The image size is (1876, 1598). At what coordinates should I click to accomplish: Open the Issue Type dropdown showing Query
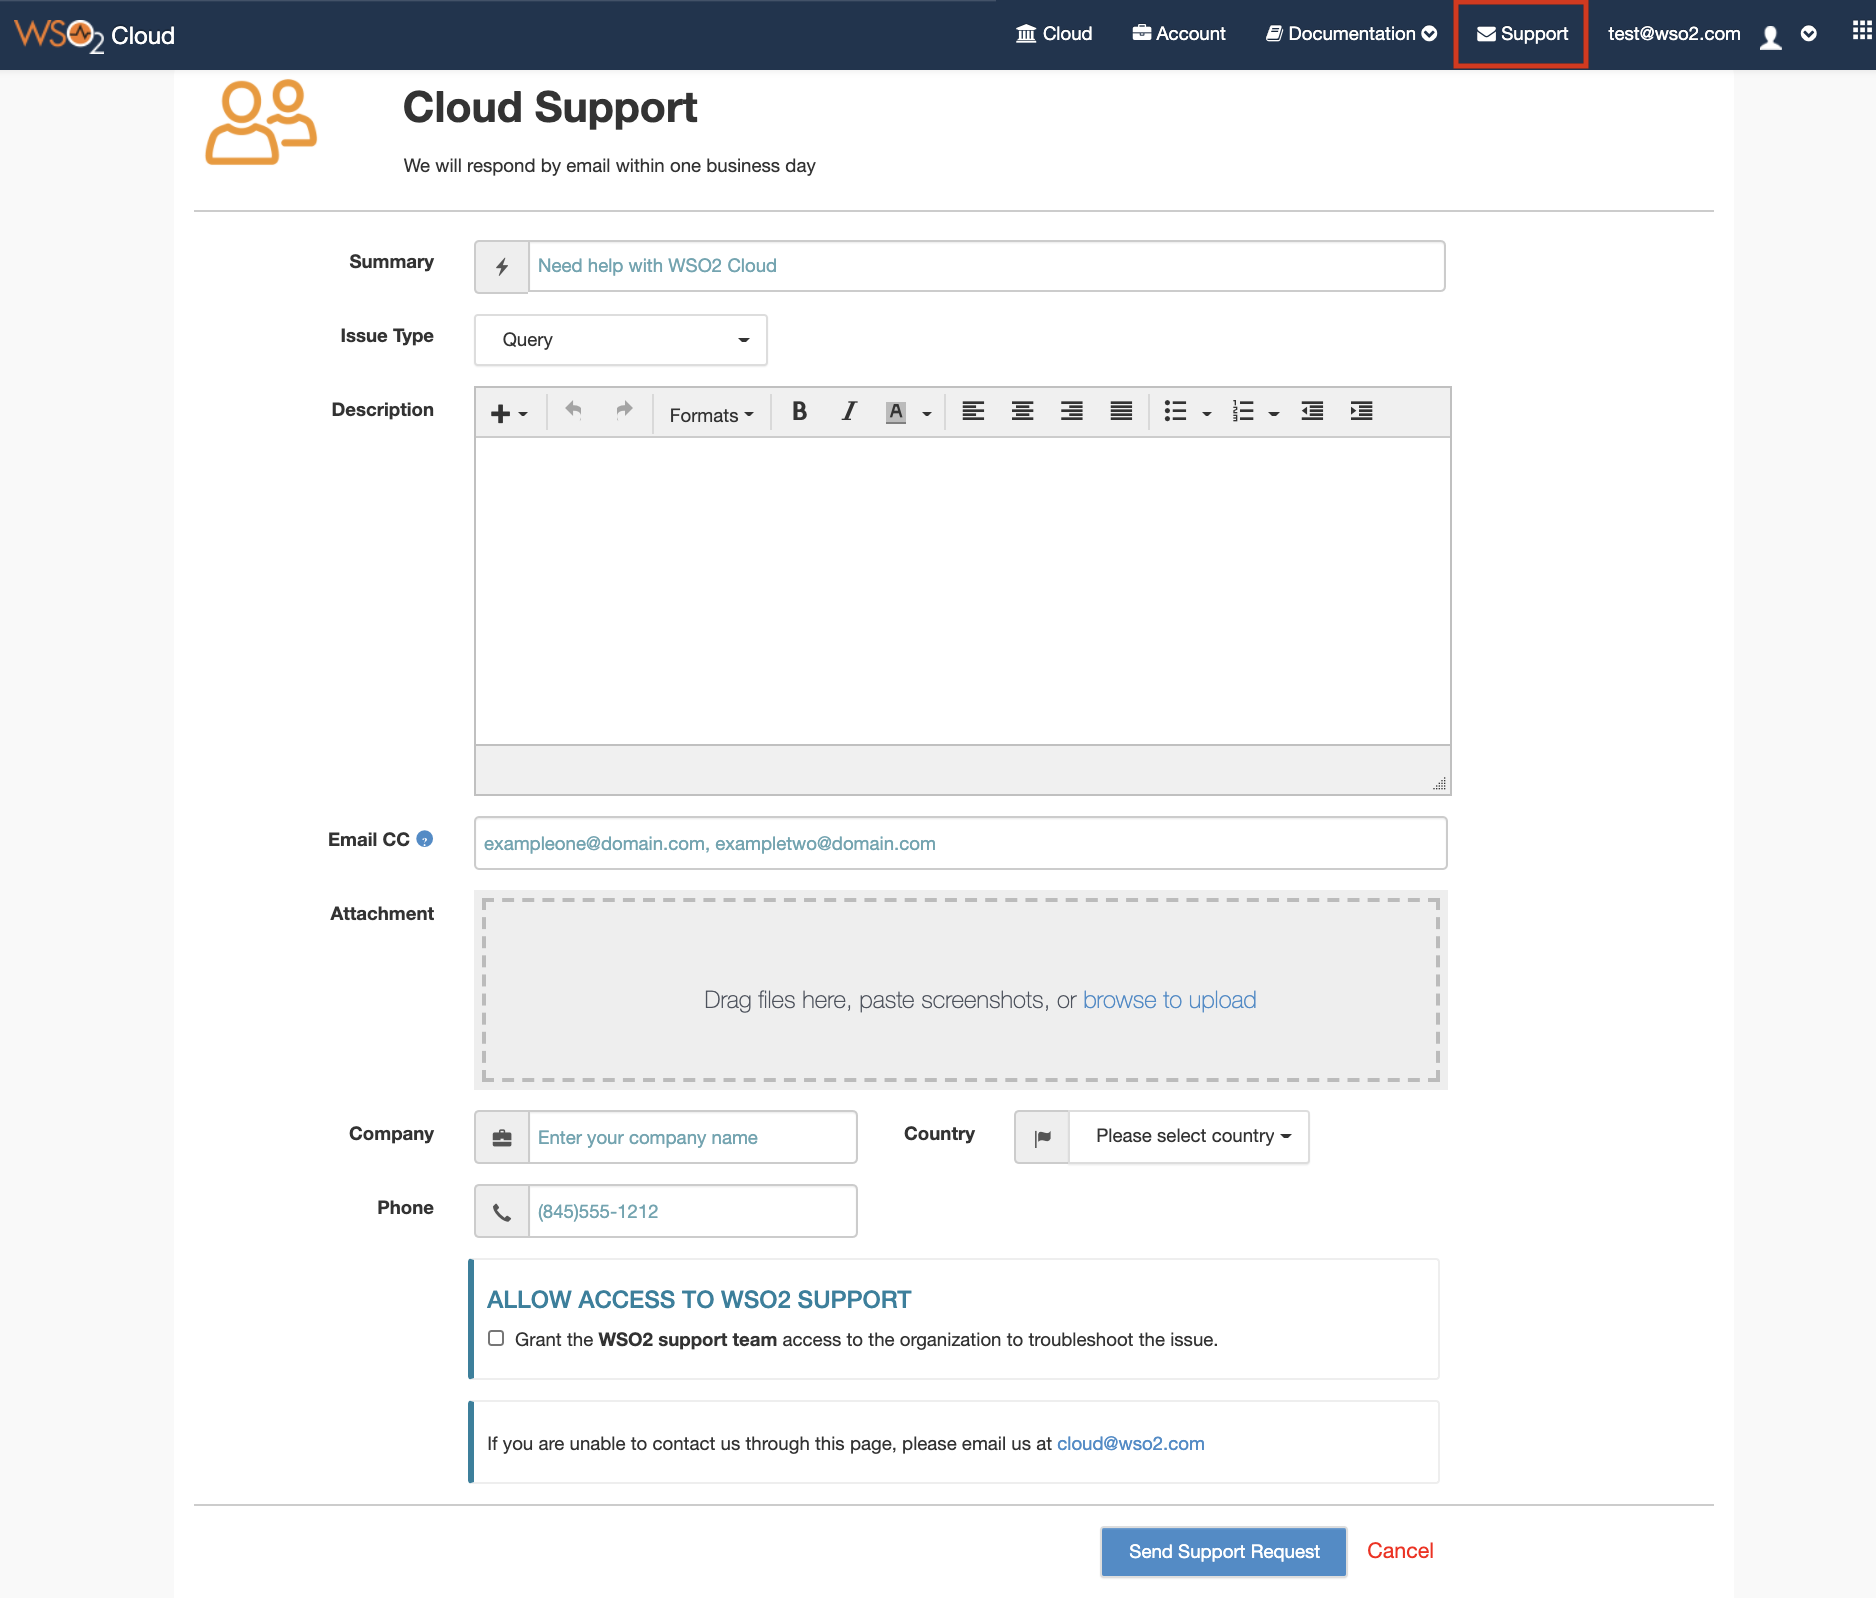click(x=621, y=340)
